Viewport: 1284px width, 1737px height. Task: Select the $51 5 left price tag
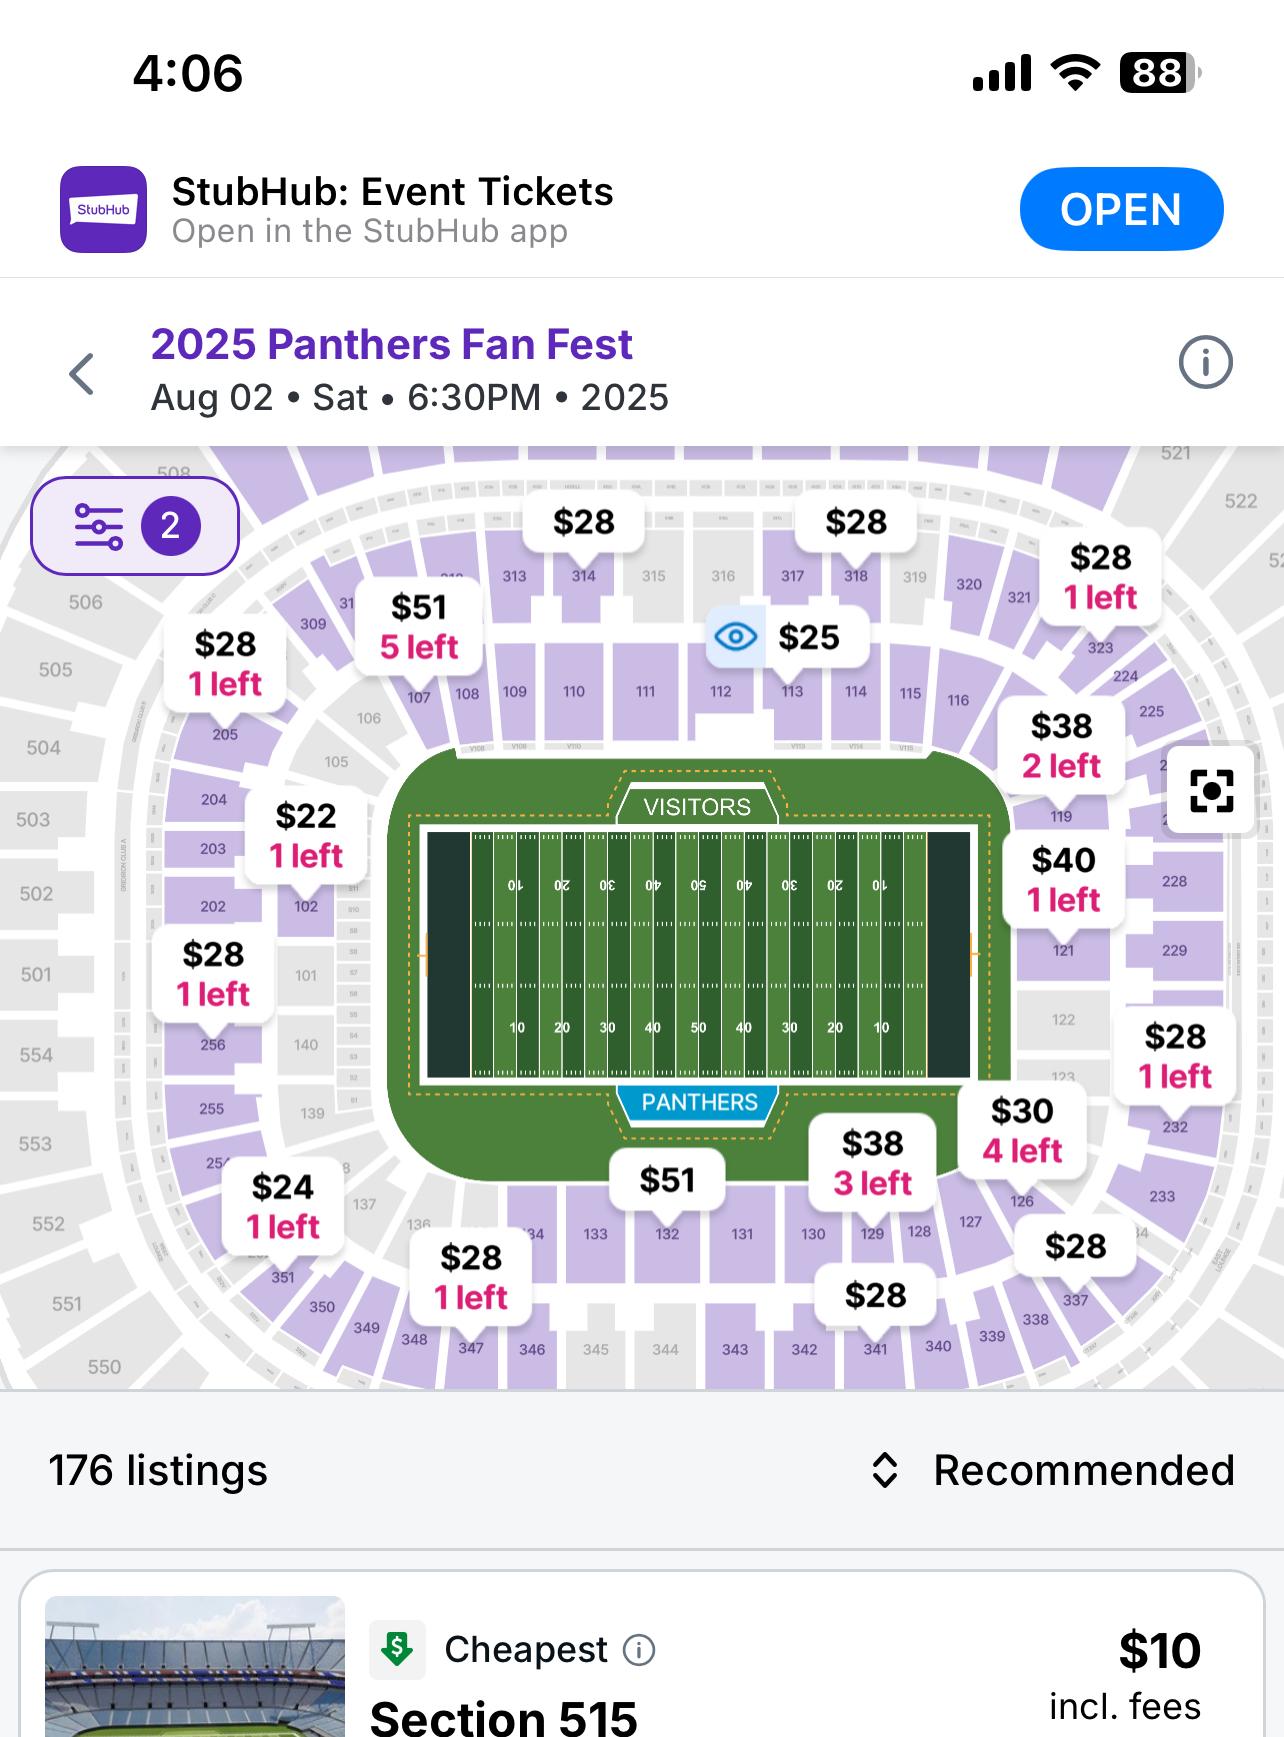click(419, 627)
